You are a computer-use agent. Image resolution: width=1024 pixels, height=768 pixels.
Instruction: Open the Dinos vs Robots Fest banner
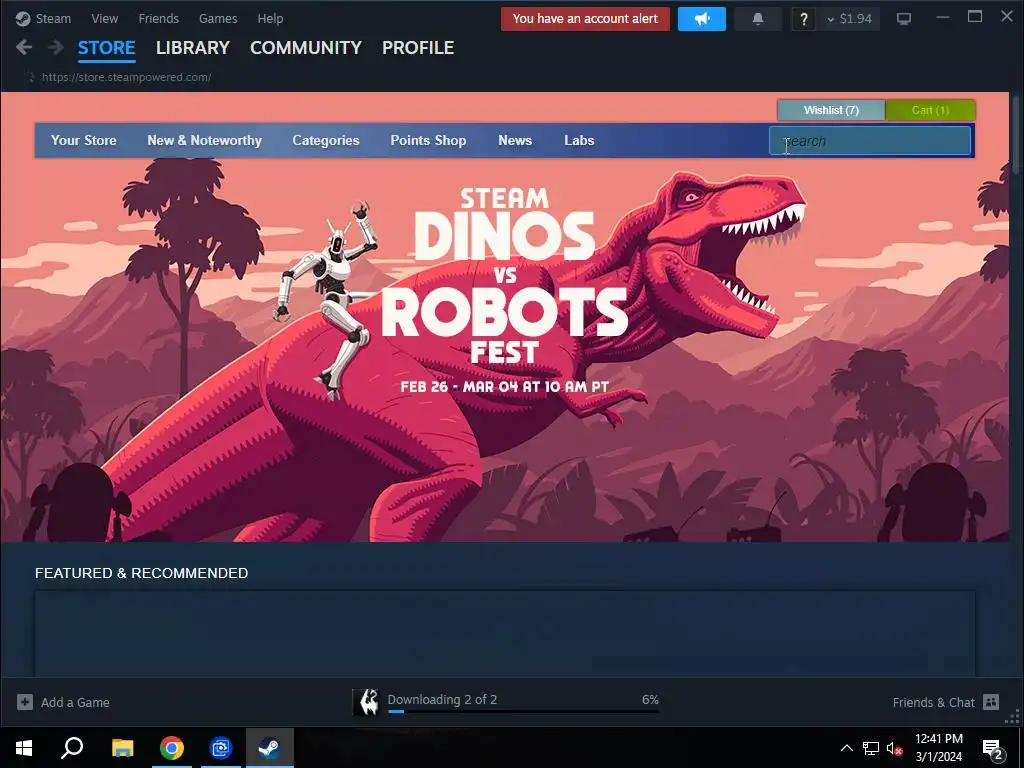point(504,317)
